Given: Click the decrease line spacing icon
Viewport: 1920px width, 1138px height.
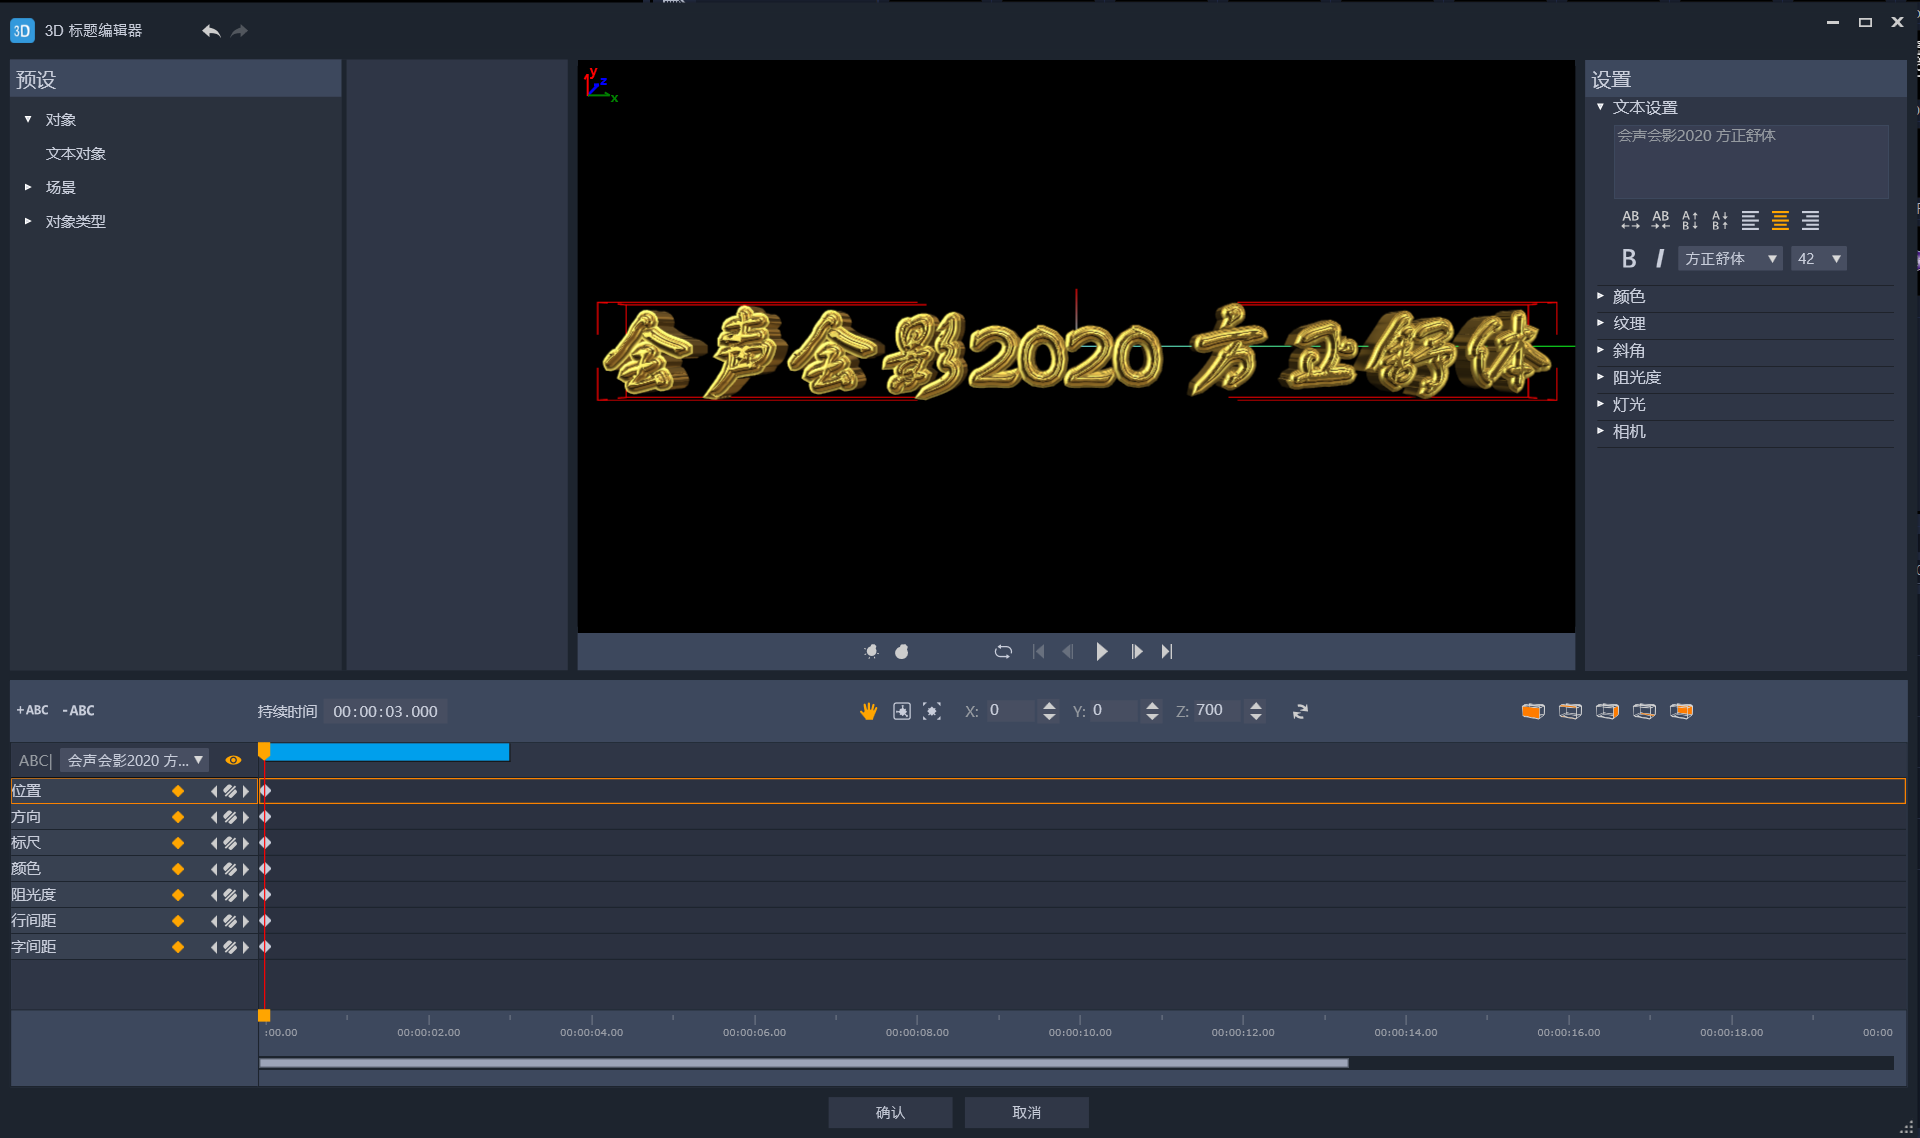Looking at the screenshot, I should (x=1720, y=220).
